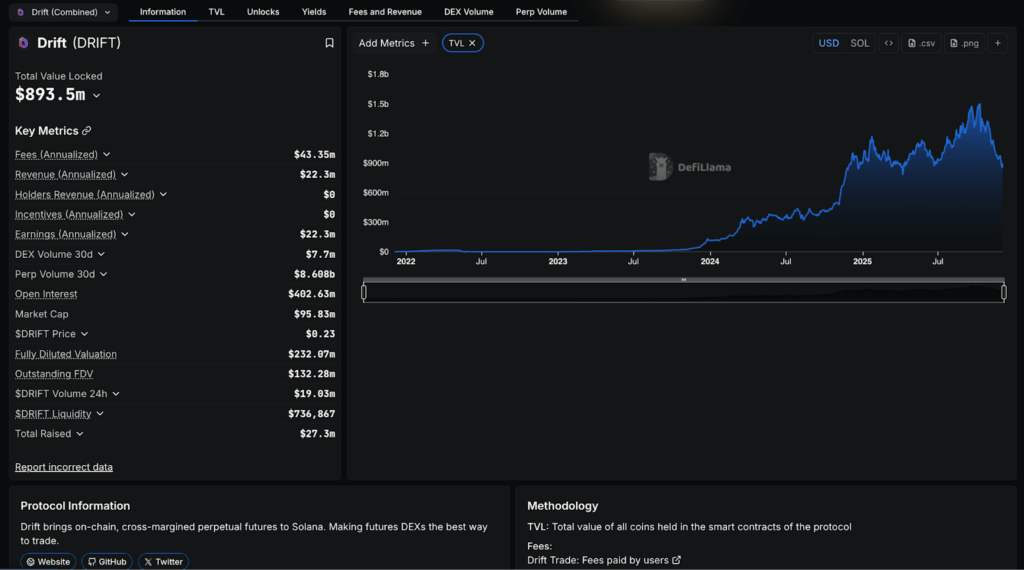Remove the TVL metric chip
Screen dimensions: 1024x570
click(472, 43)
